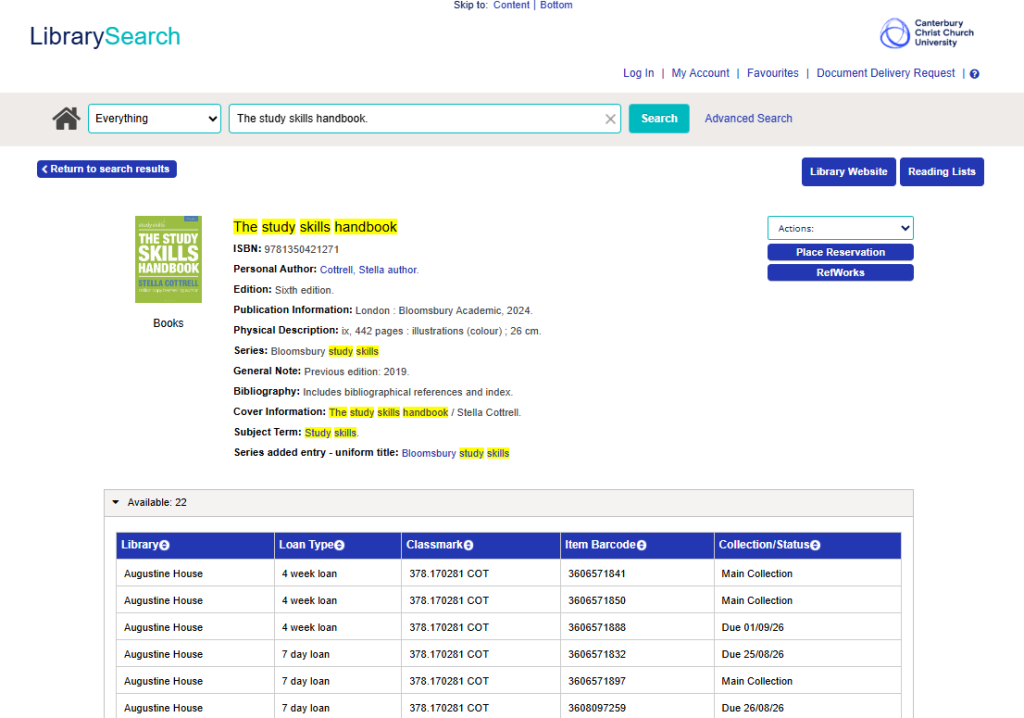Click the highlighted book title heading
The width and height of the screenshot is (1024, 718).
pos(315,227)
